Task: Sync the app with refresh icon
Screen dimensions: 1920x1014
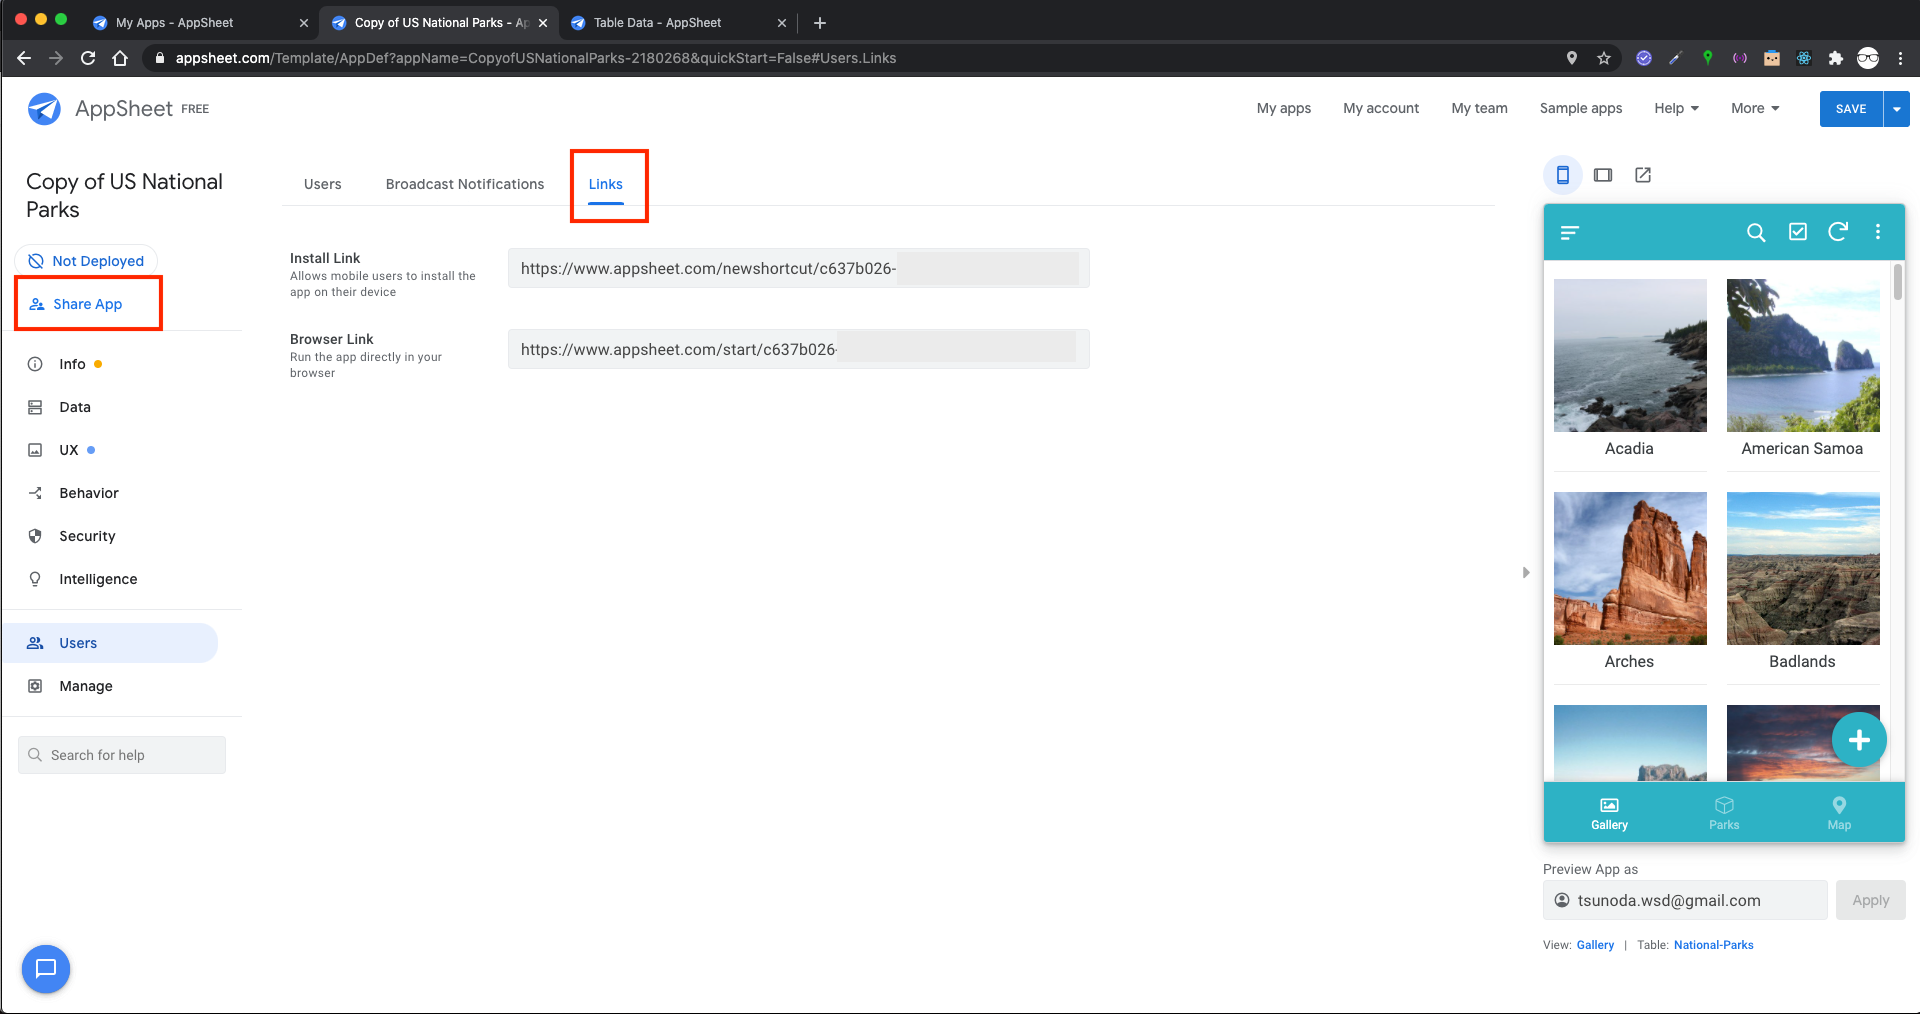Action: point(1838,232)
